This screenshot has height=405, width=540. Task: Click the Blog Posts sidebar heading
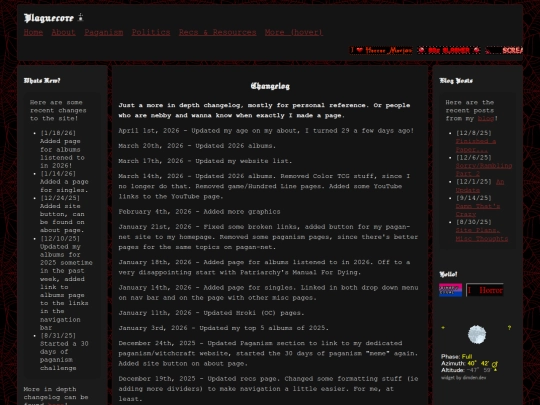(456, 81)
